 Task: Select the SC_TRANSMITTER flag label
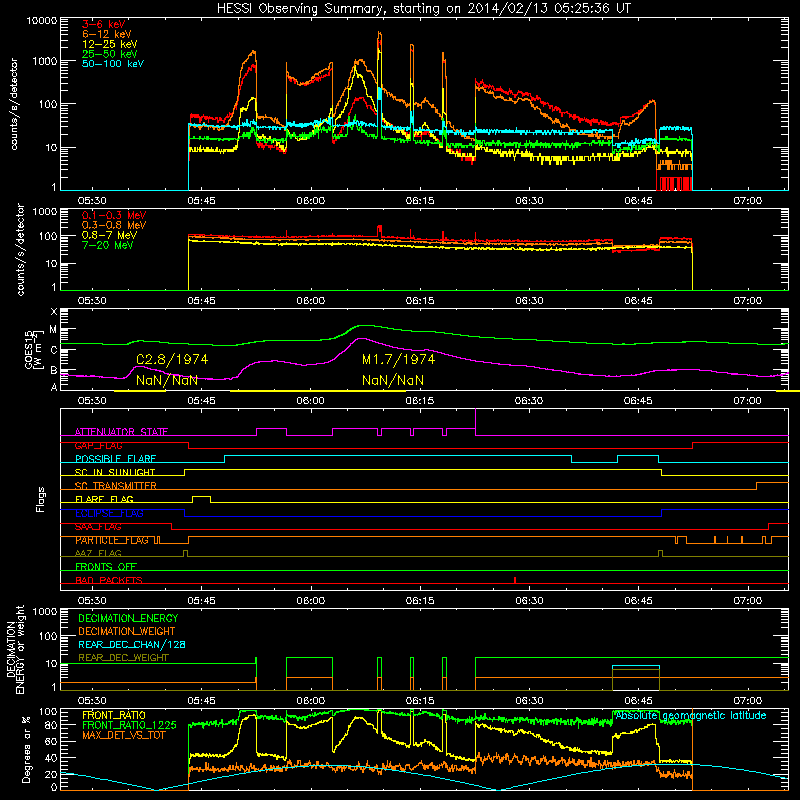point(115,486)
